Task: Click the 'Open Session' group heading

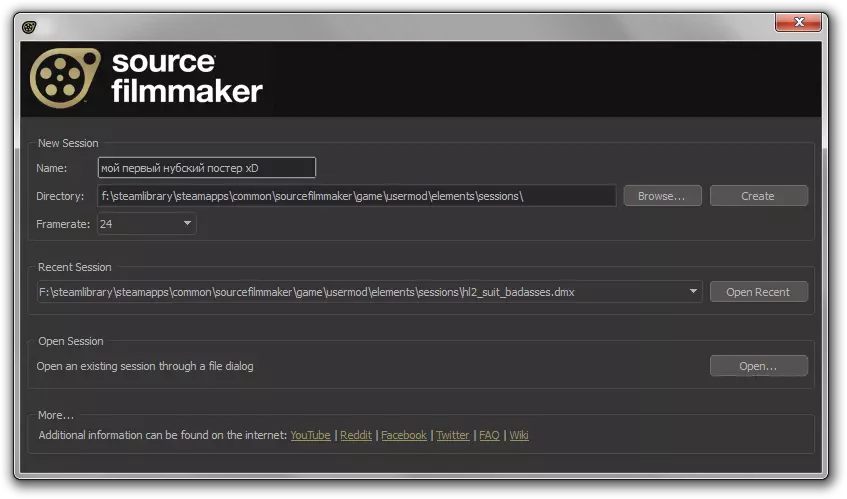Action: [71, 341]
